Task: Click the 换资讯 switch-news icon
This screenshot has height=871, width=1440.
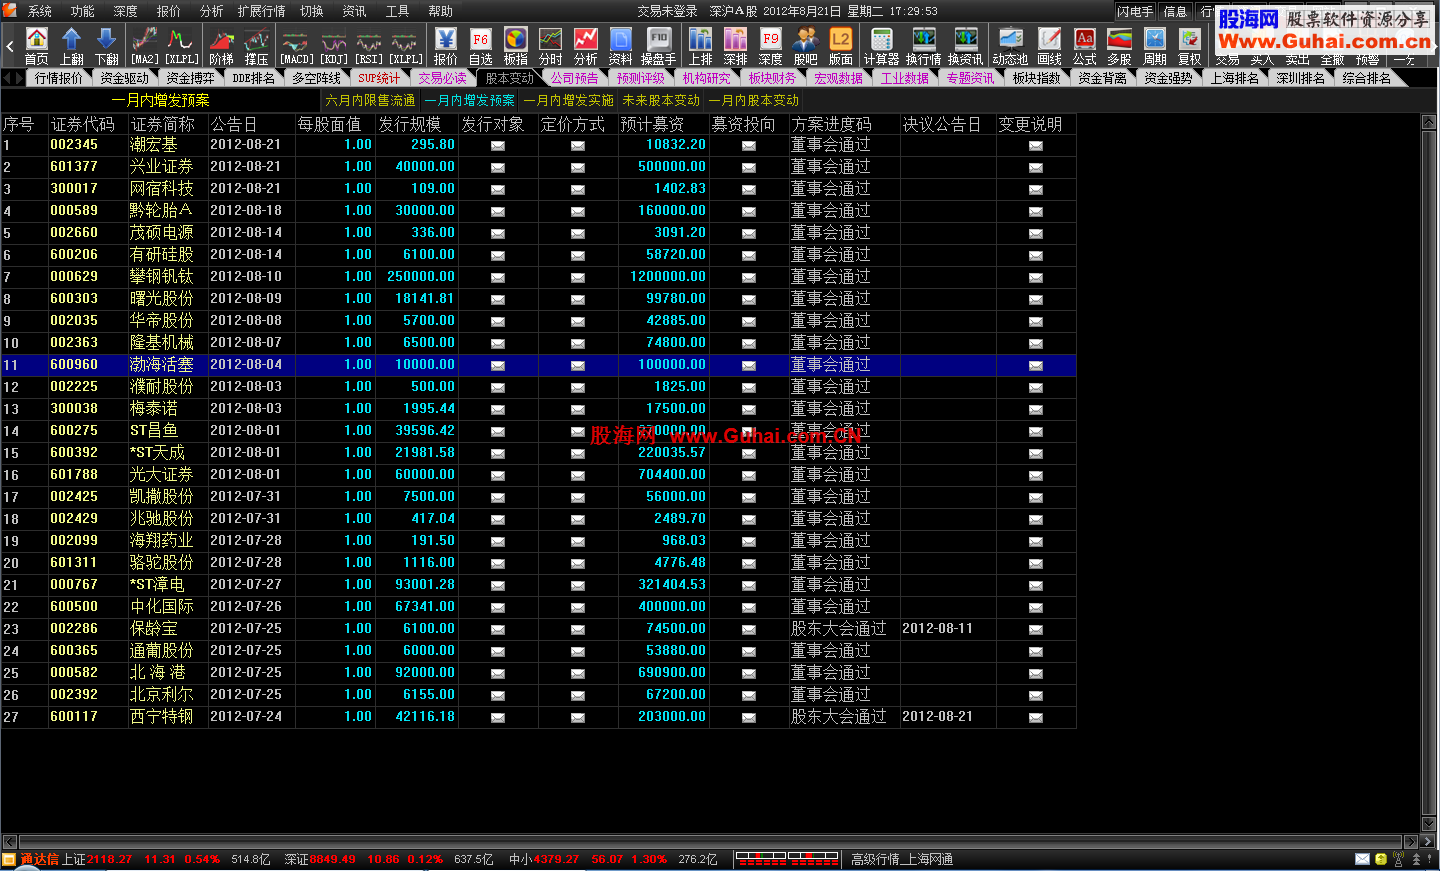Action: coord(966,46)
